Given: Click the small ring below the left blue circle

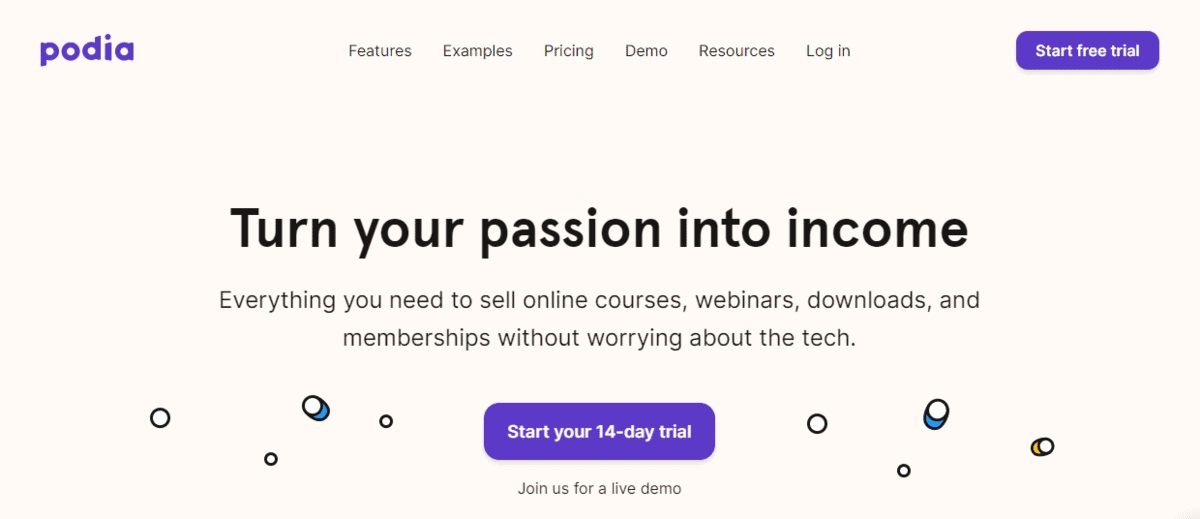Looking at the screenshot, I should [x=271, y=459].
